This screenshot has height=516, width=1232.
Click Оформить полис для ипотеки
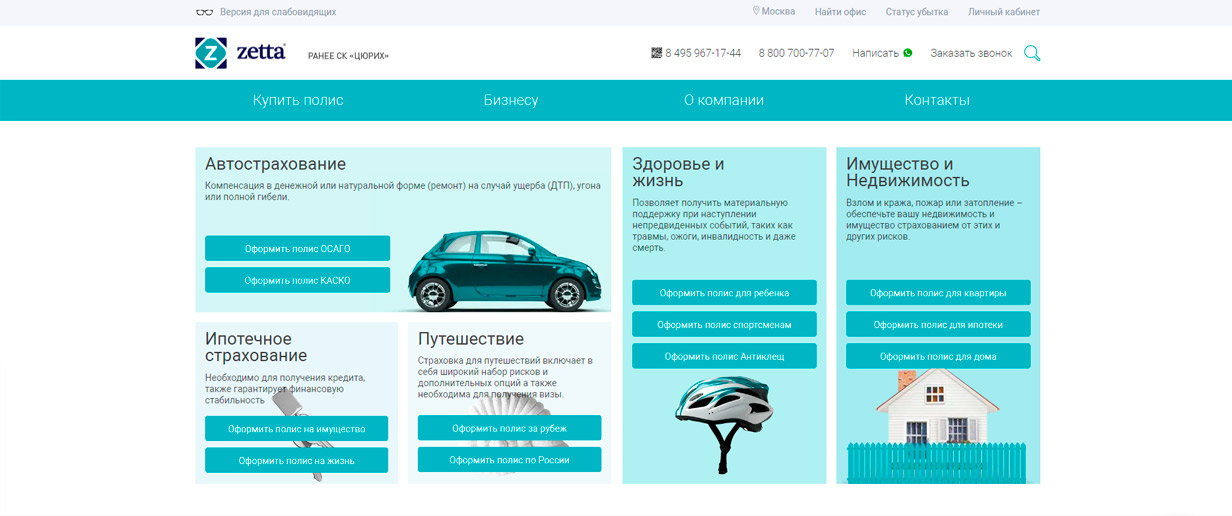(938, 324)
